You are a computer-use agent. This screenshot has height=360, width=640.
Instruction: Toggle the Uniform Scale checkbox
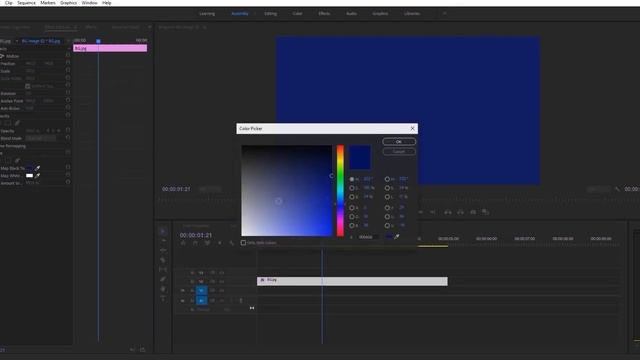28,86
